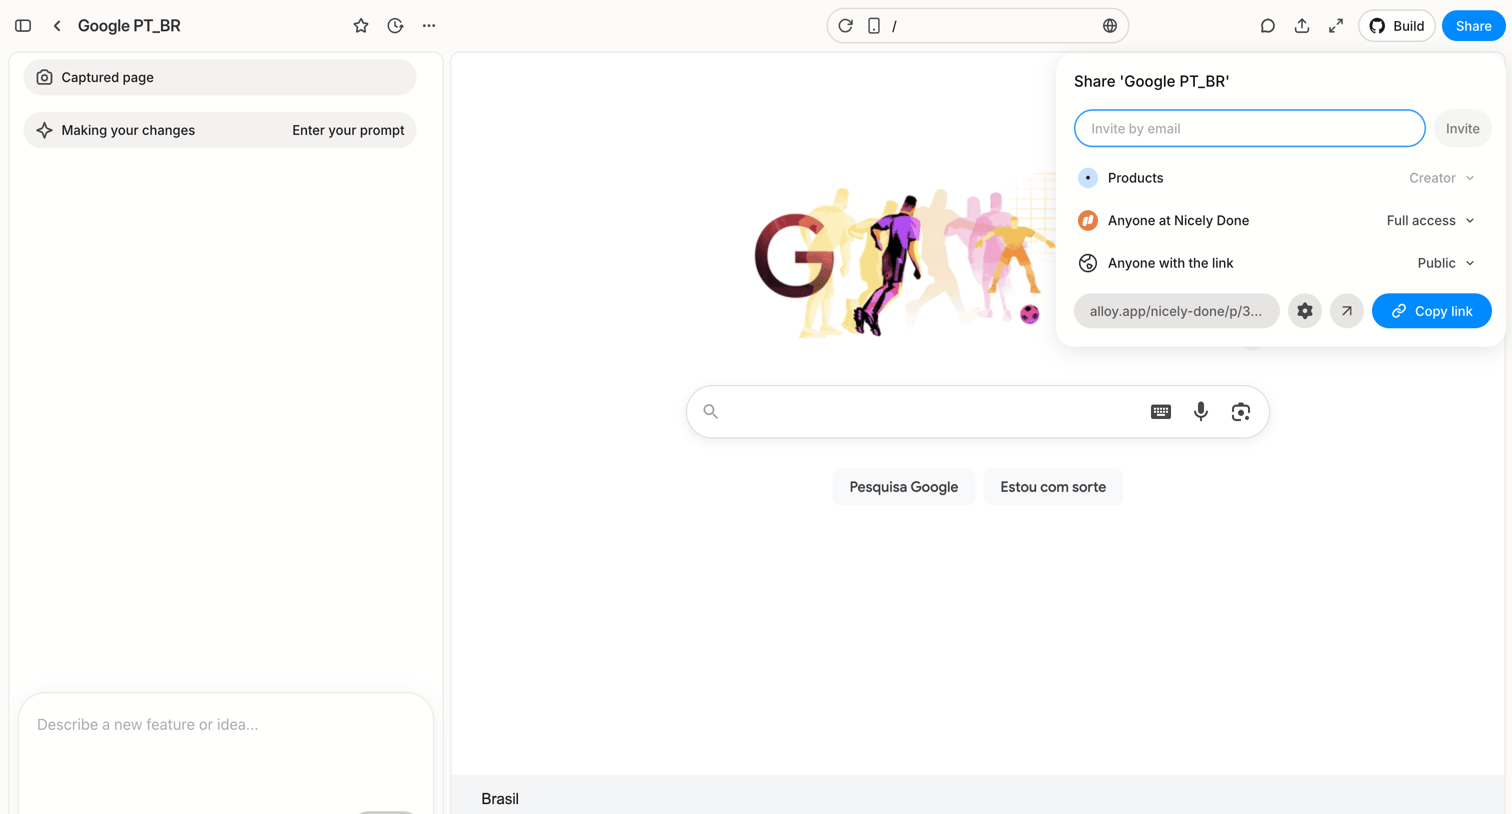Open the Creator role dropdown for Products
1512x814 pixels.
click(x=1442, y=178)
